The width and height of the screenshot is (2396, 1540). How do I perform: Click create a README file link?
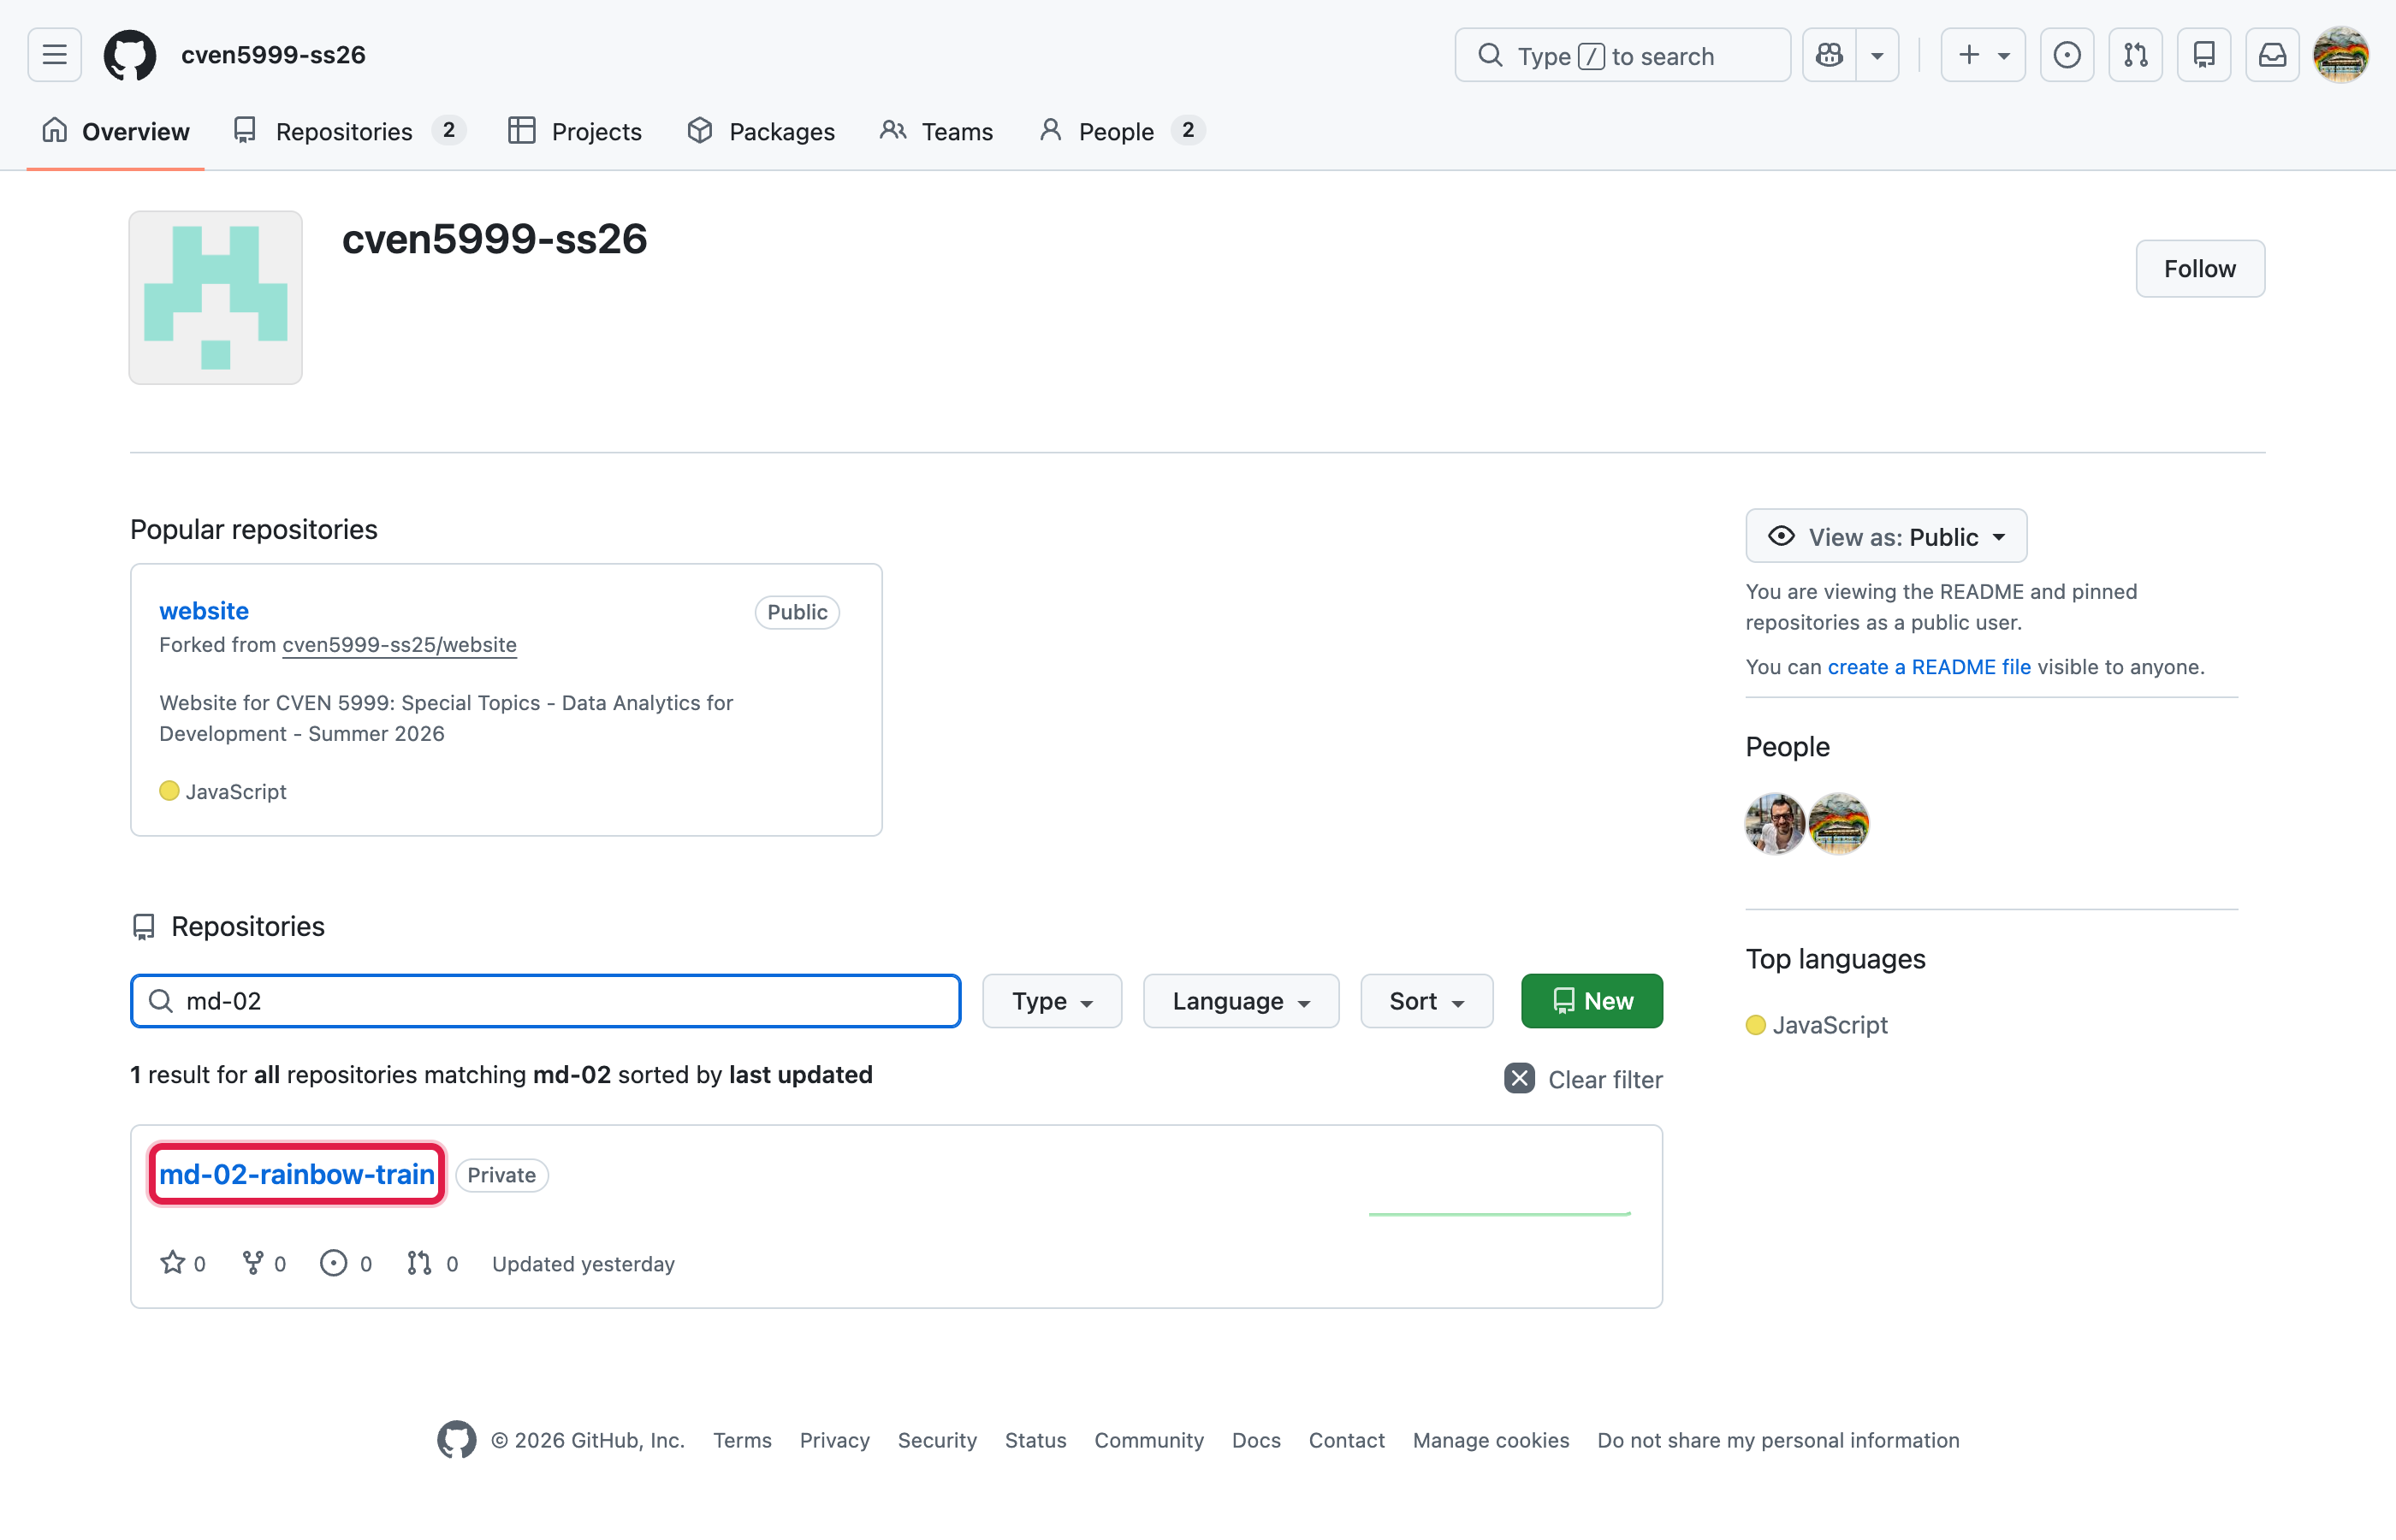[1929, 667]
